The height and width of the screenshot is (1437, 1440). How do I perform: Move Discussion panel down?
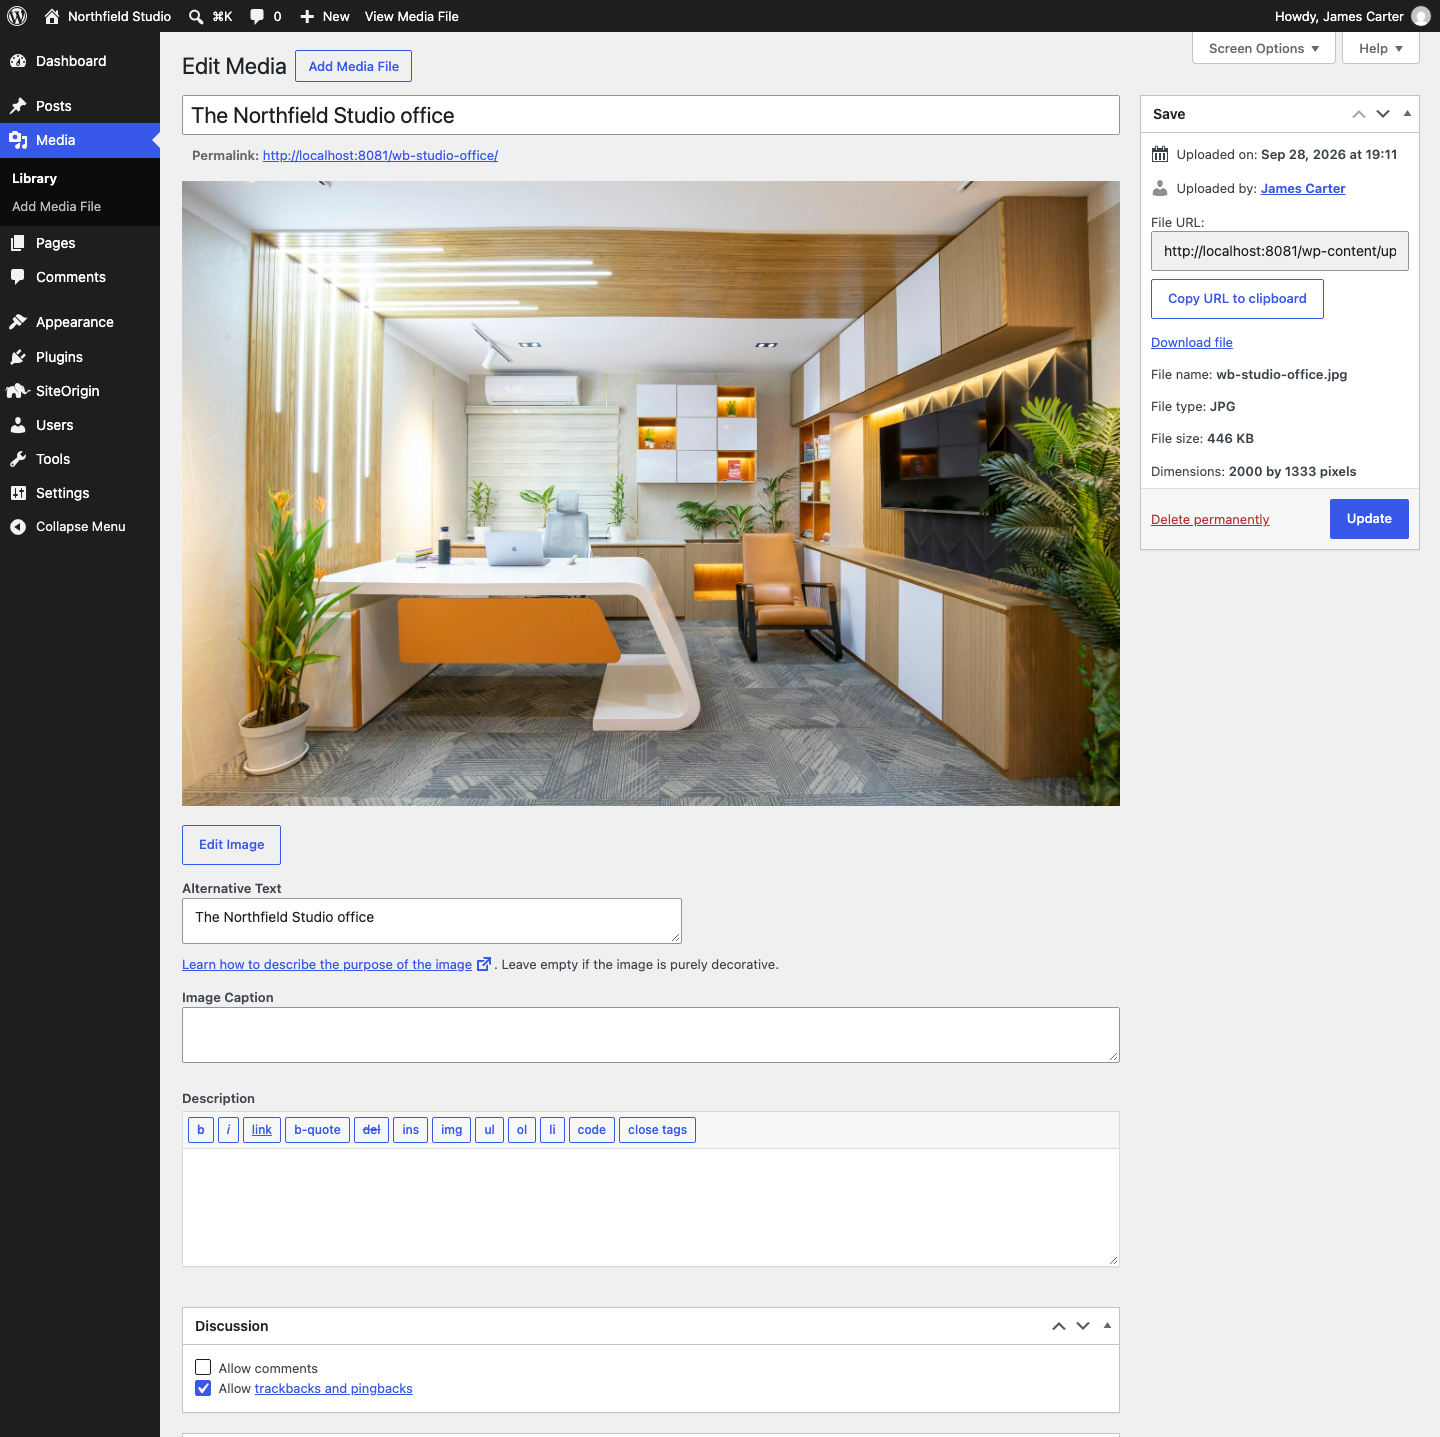(x=1083, y=1326)
